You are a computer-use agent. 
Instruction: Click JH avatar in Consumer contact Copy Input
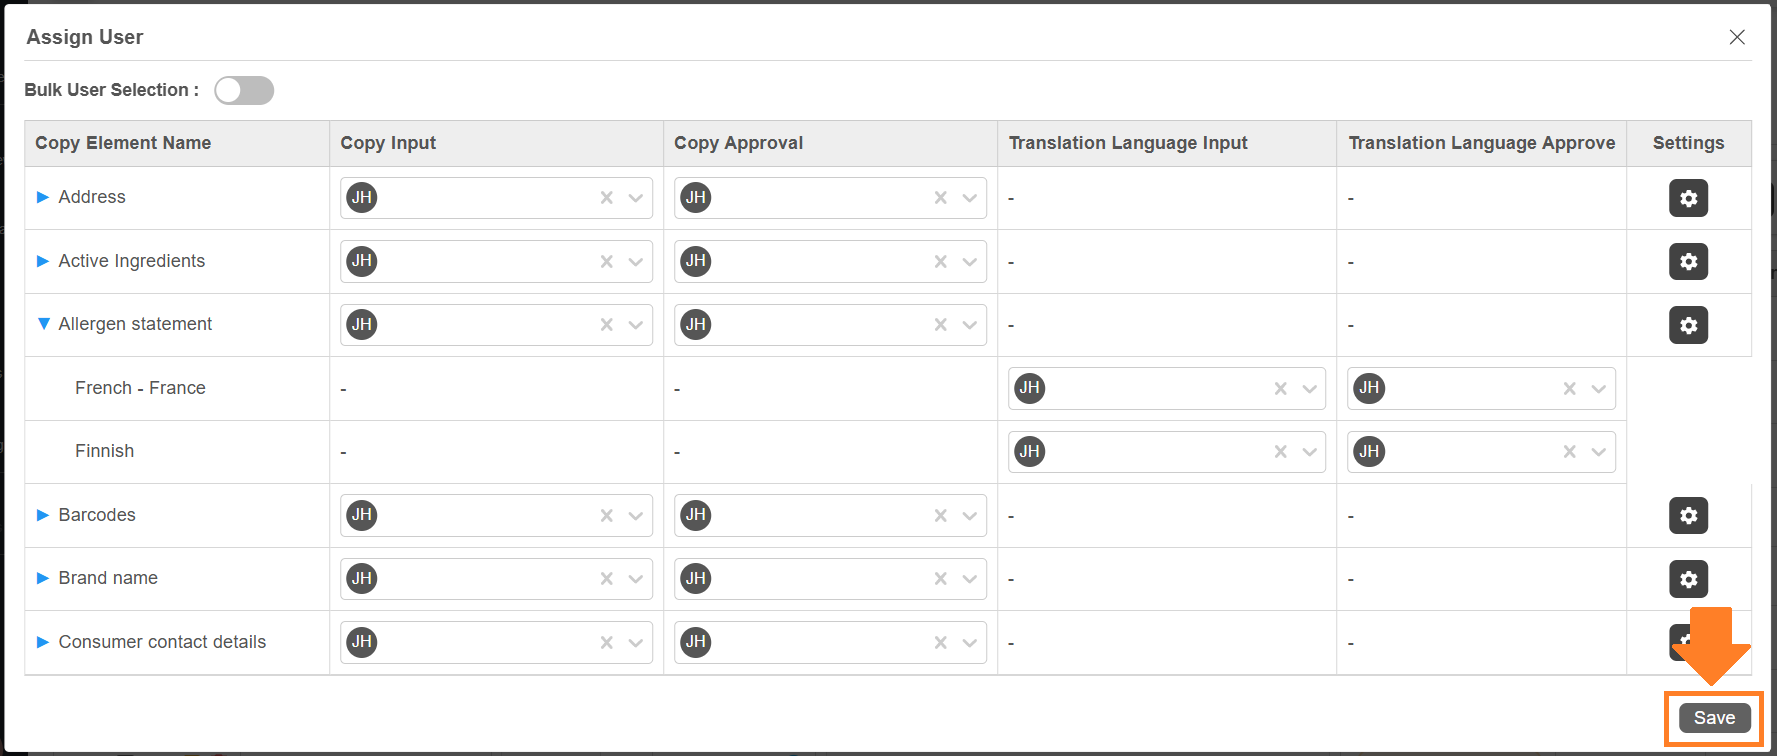coord(362,642)
